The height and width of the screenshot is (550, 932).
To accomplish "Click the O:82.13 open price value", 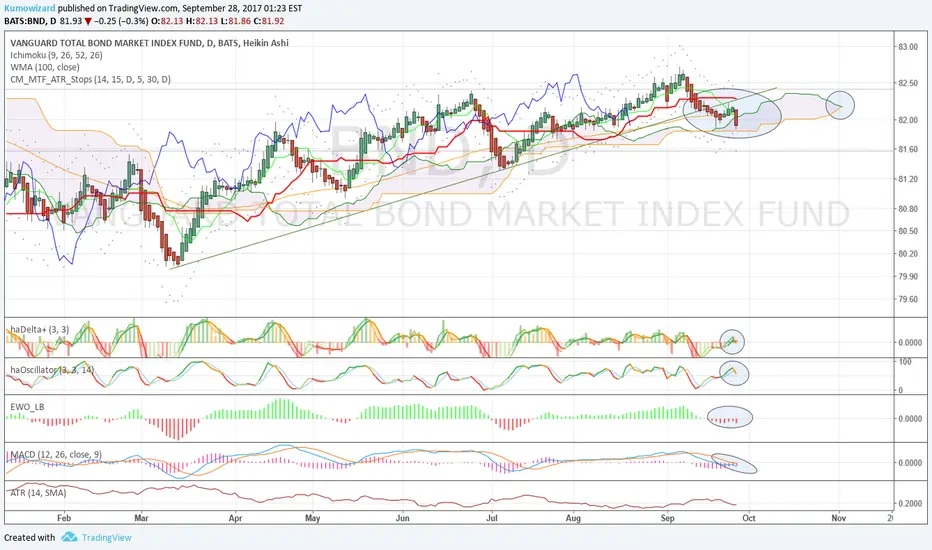I will point(168,21).
